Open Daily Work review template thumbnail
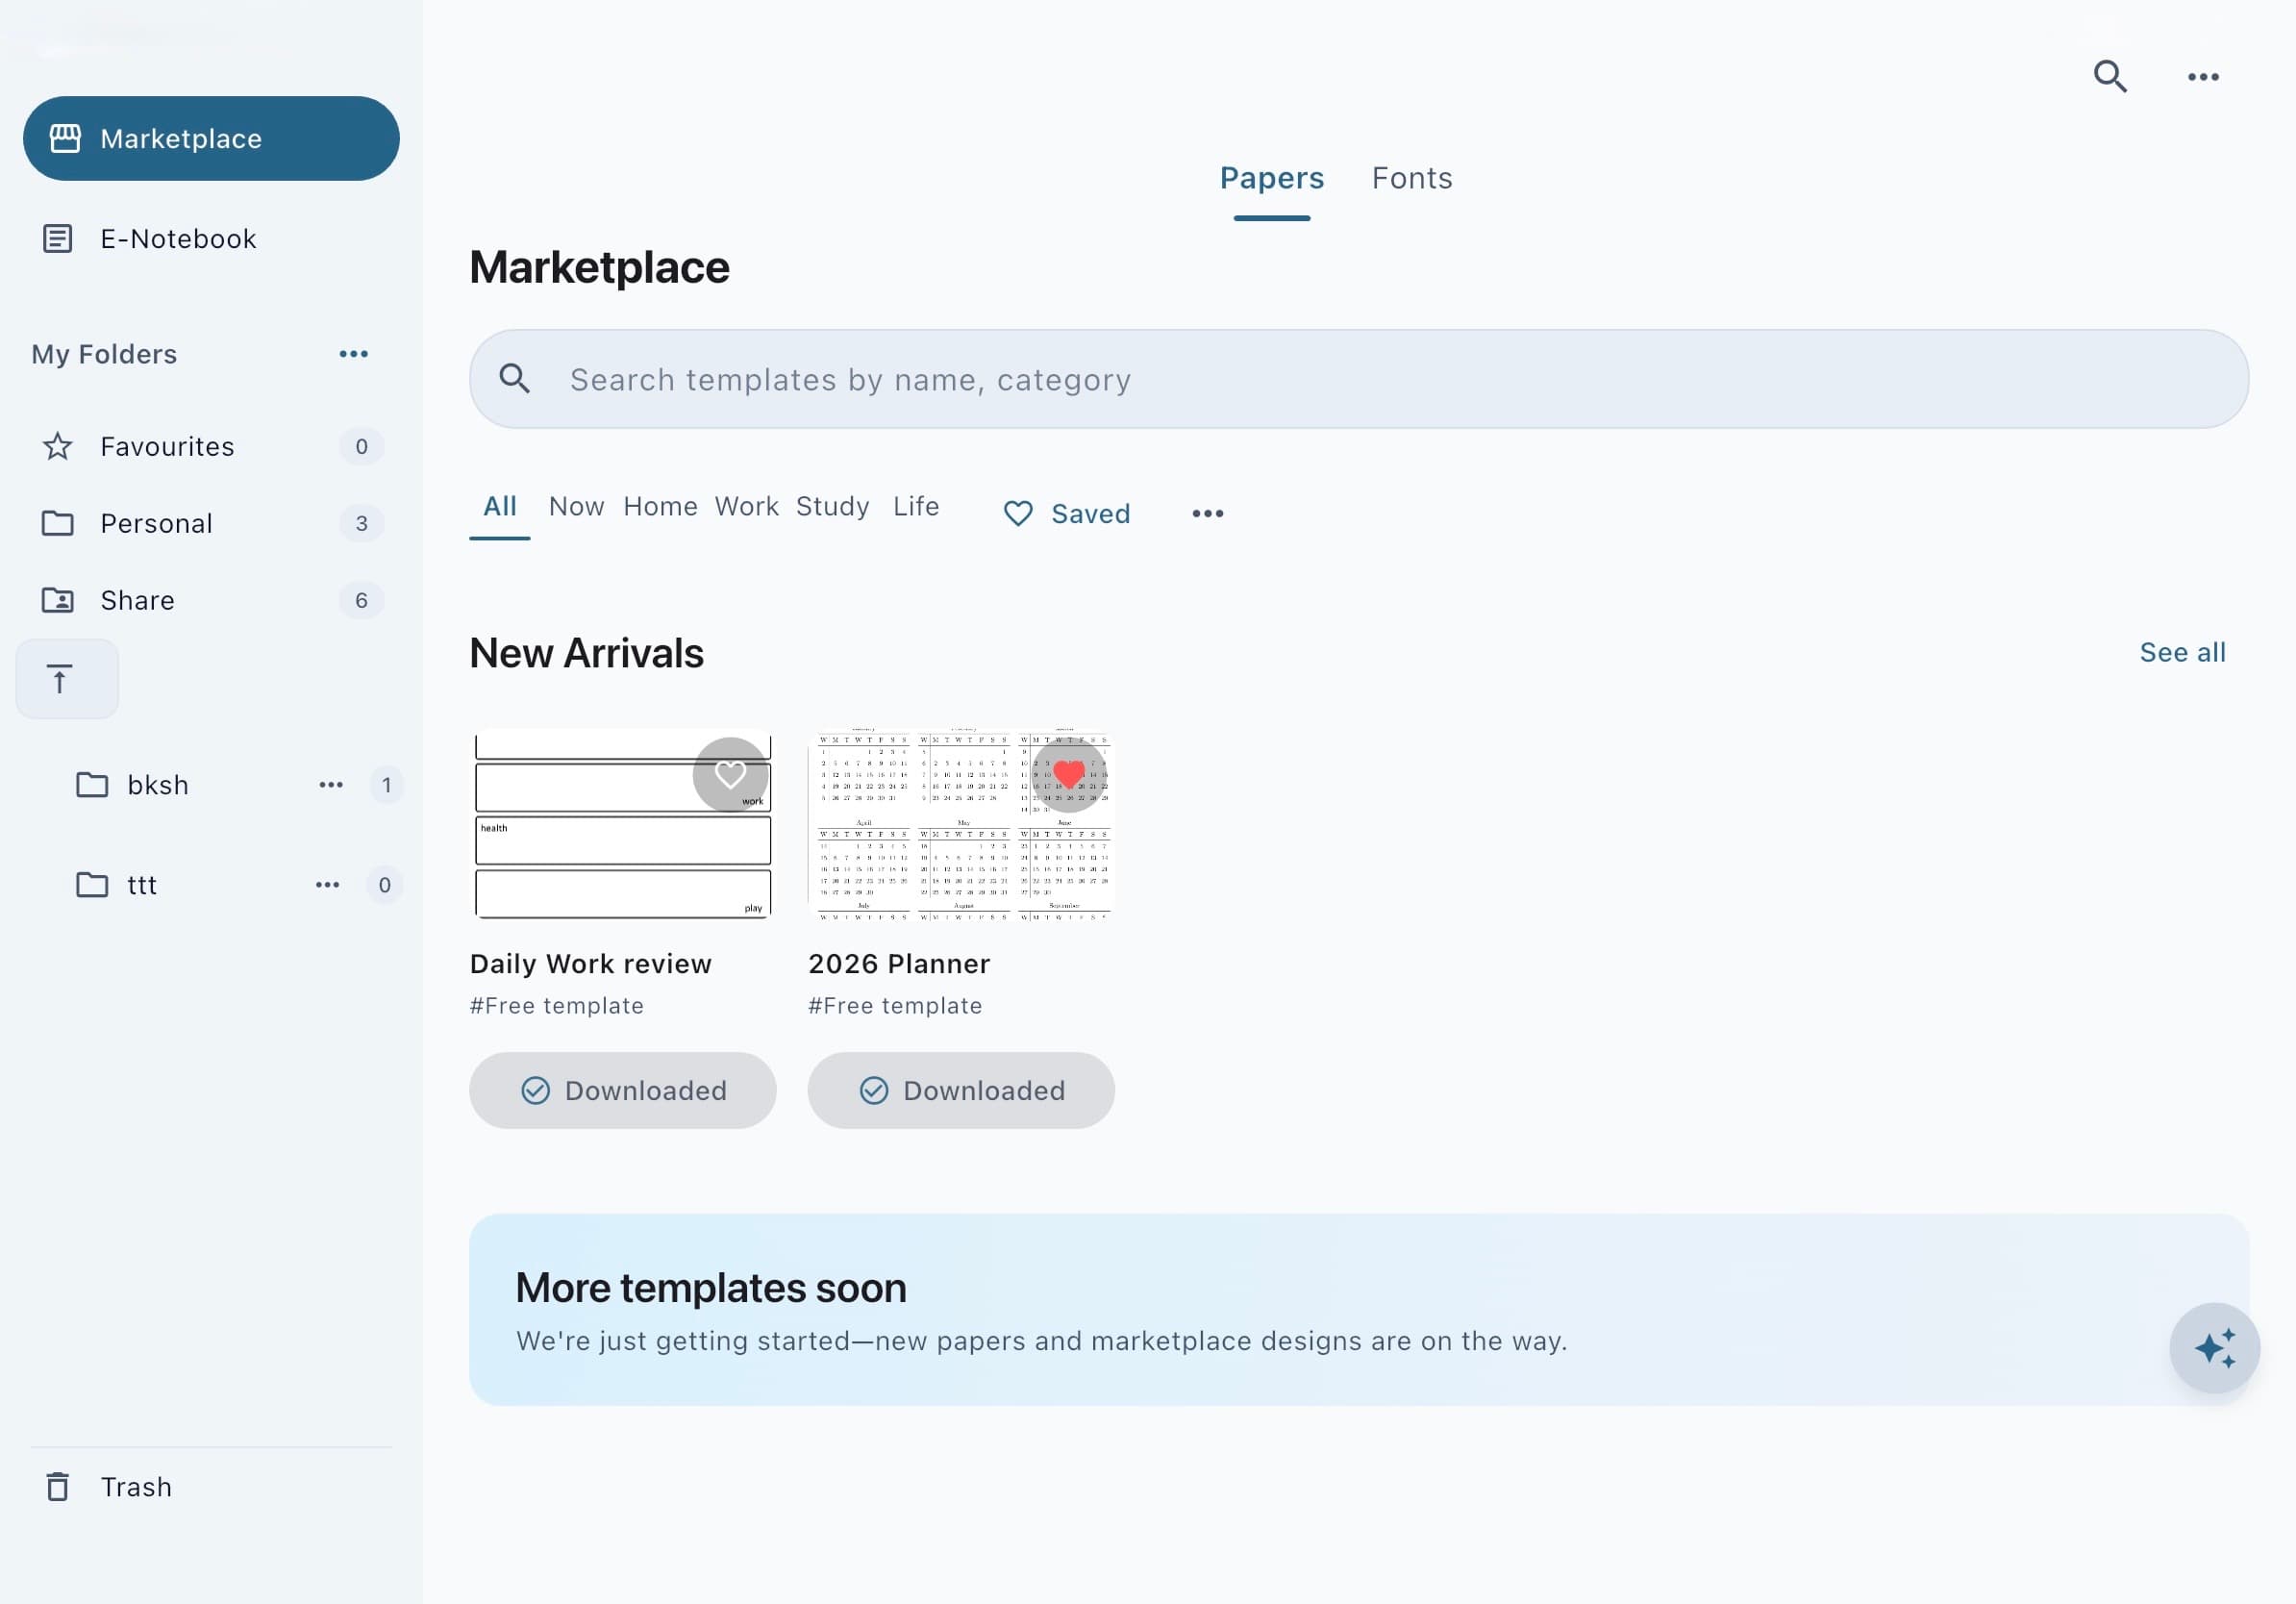The image size is (2296, 1604). point(622,825)
